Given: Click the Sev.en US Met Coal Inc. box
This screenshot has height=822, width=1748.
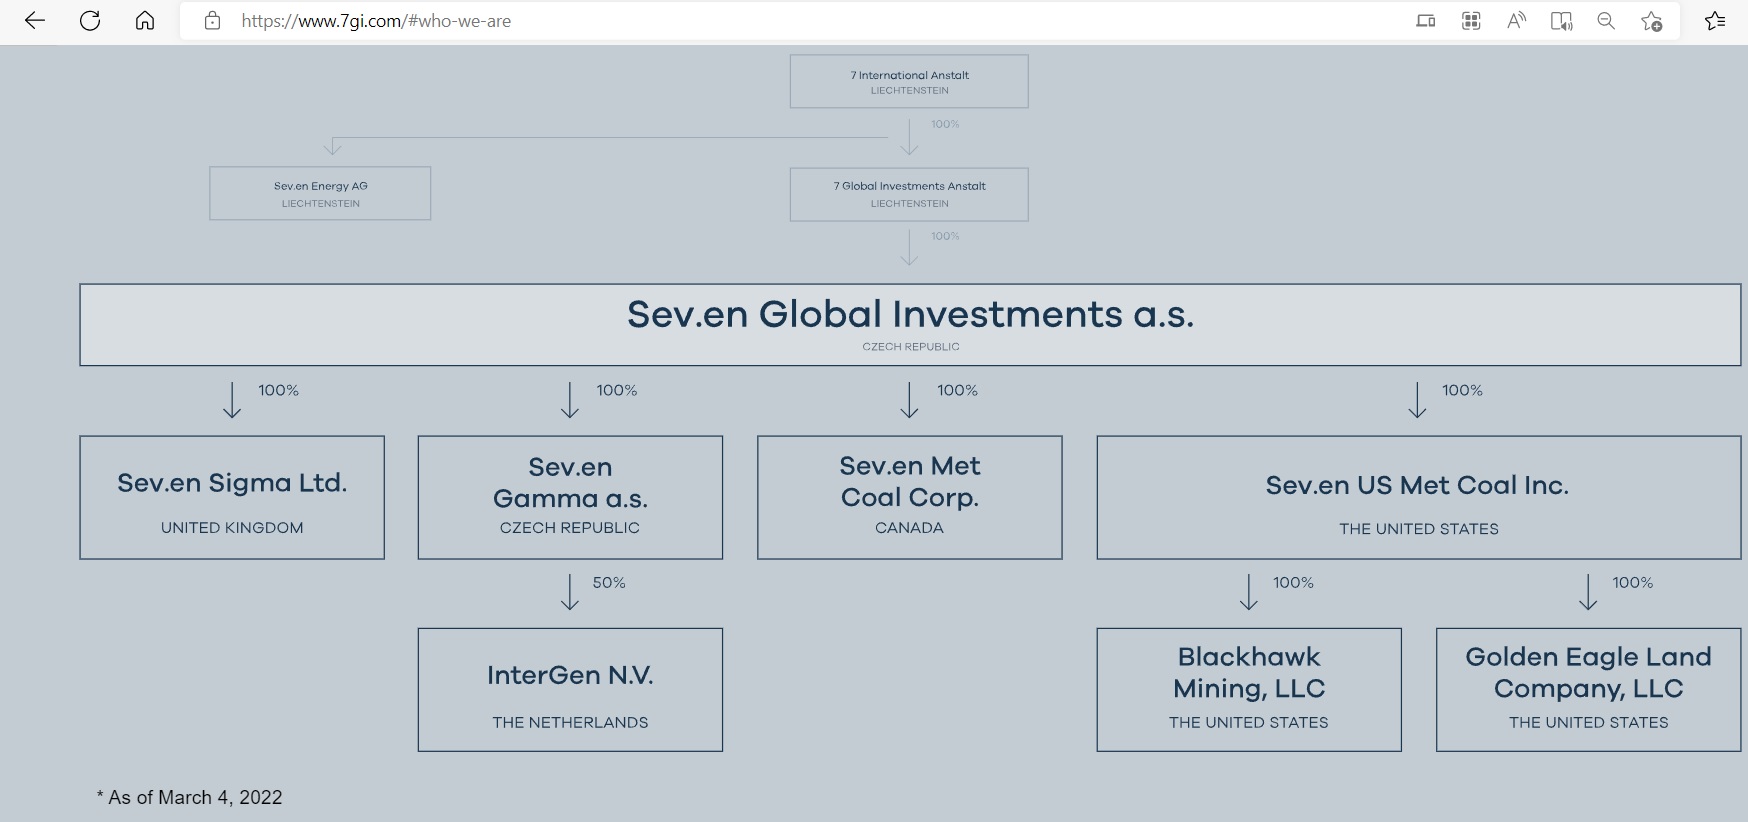Looking at the screenshot, I should [1419, 497].
